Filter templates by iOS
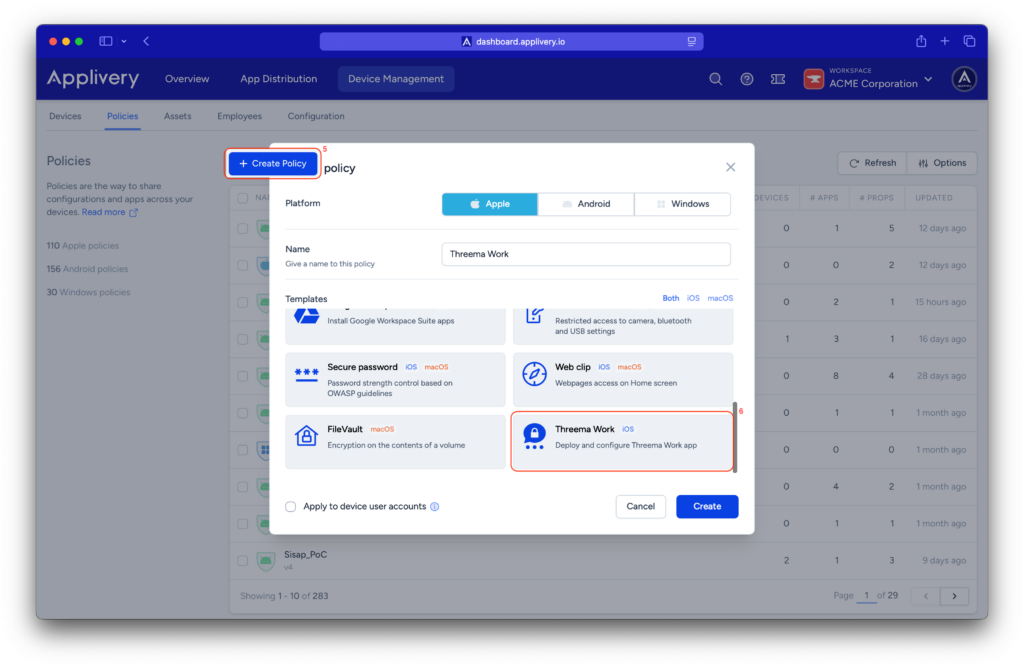 click(x=693, y=298)
